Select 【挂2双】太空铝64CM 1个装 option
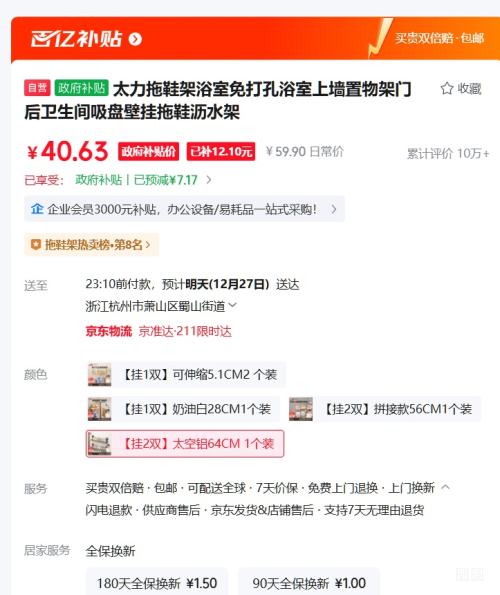 click(185, 444)
